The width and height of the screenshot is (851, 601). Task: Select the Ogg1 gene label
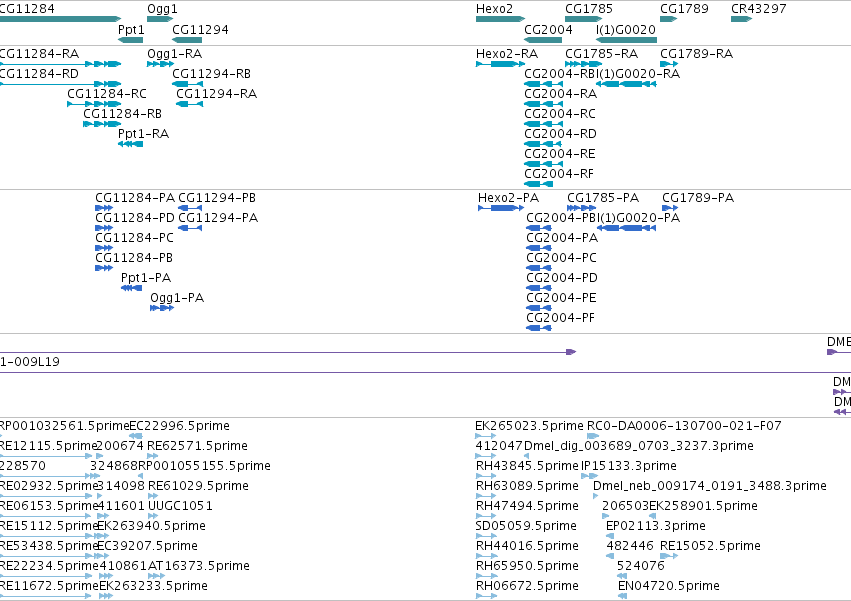coord(162,9)
